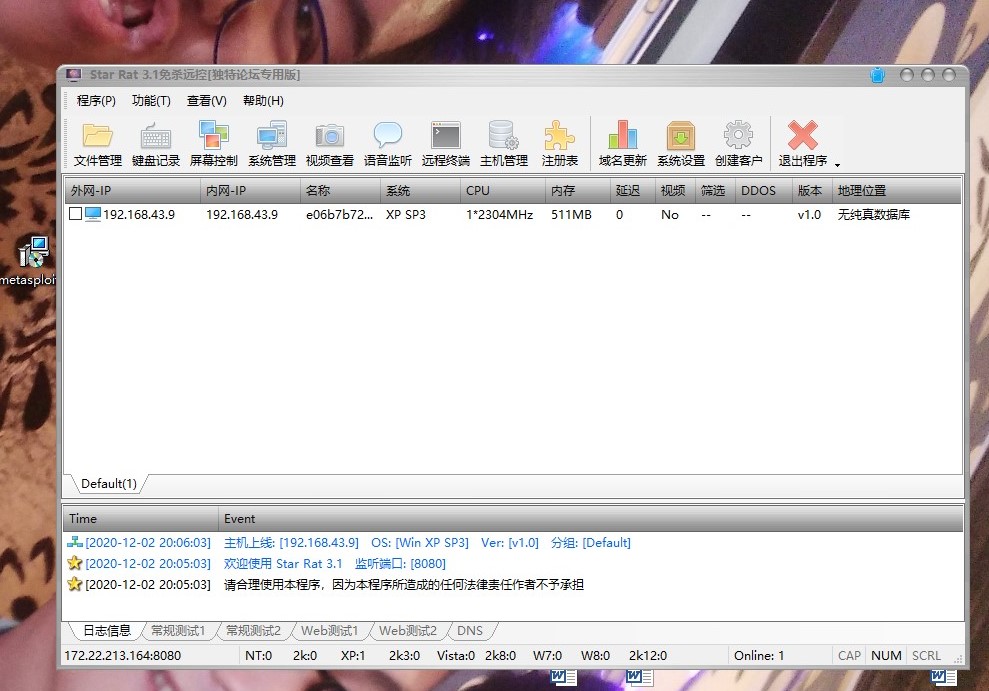Switch to the Web测试2 tab
This screenshot has height=691, width=989.
[407, 630]
